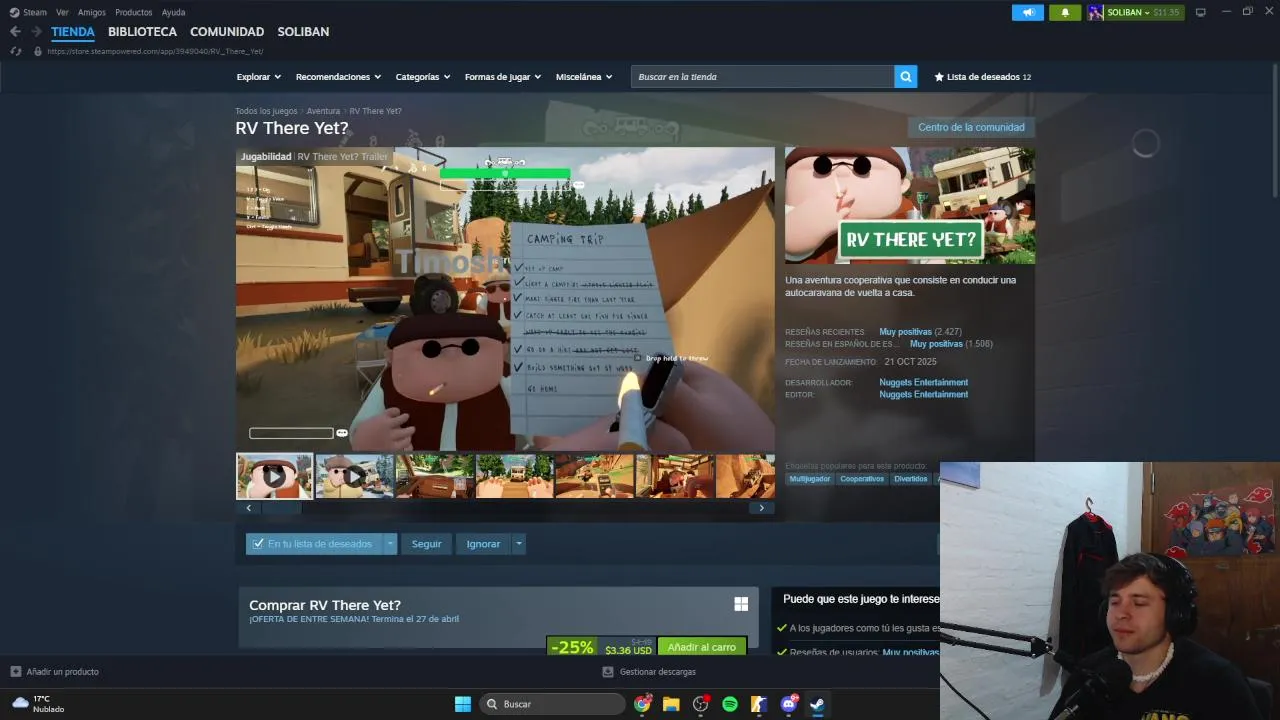The width and height of the screenshot is (1280, 720).
Task: Click the Cooperativos tag
Action: [862, 479]
